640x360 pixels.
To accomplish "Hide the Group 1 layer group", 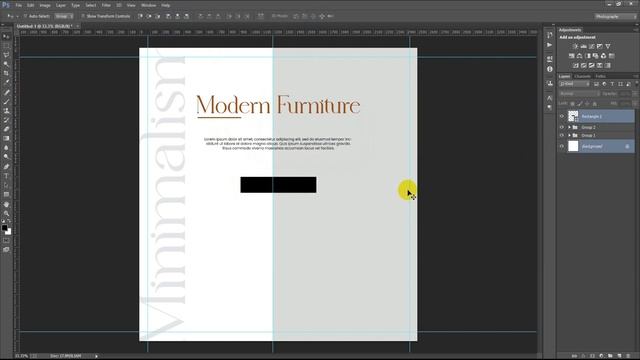I will pos(562,135).
